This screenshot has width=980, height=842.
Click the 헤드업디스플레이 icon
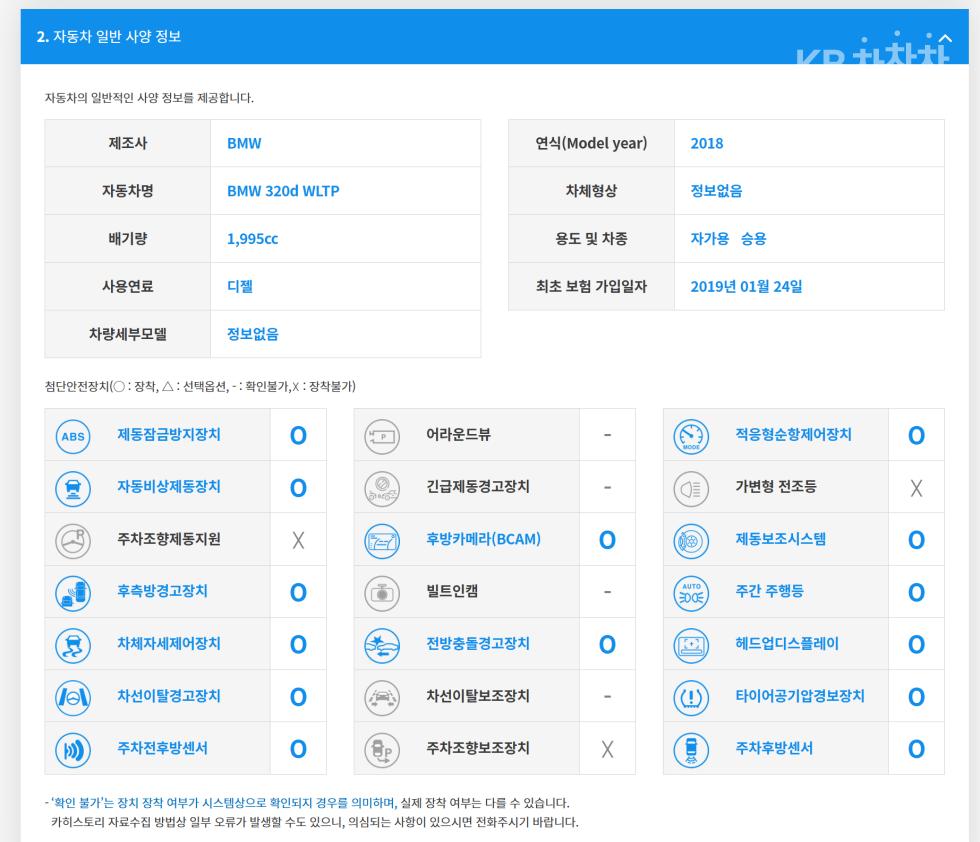pos(691,645)
